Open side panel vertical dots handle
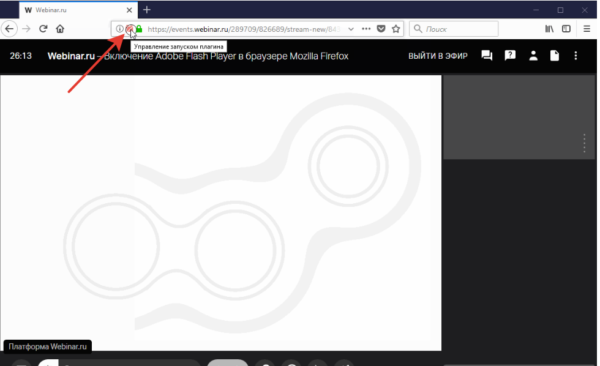The width and height of the screenshot is (600, 366). pos(584,143)
